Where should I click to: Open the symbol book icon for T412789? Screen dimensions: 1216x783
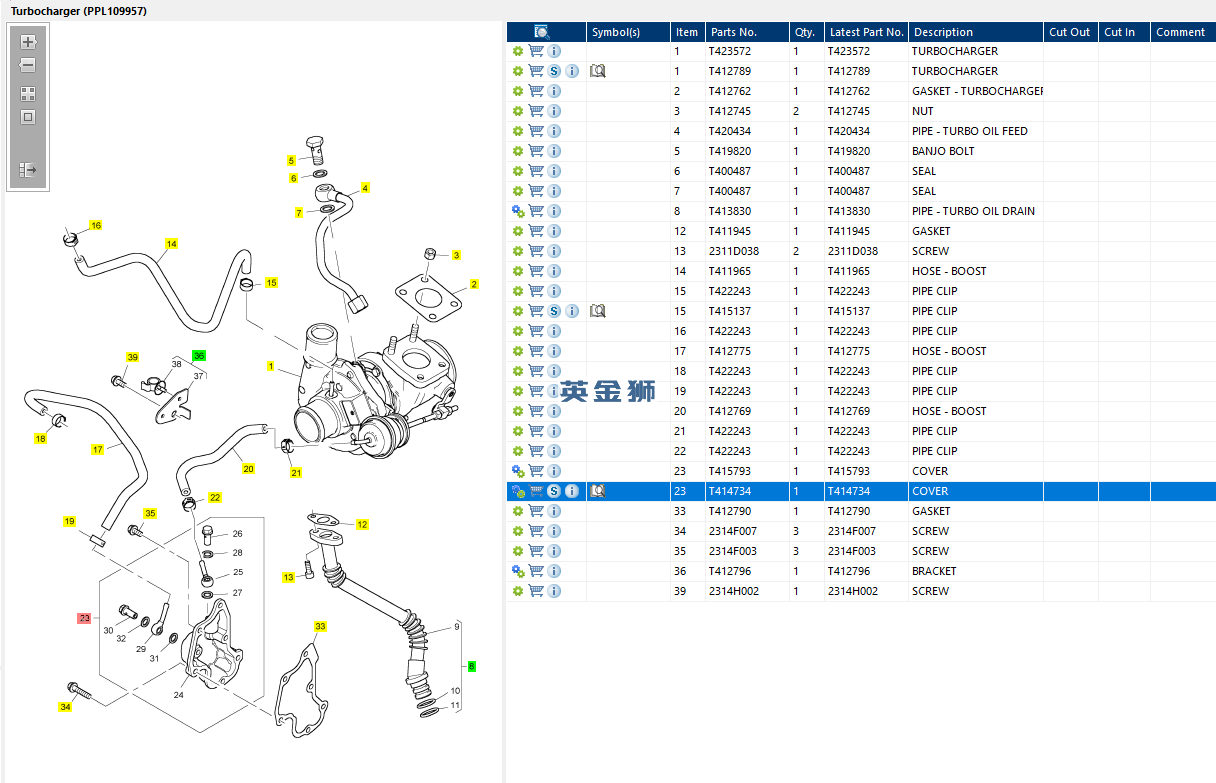coord(598,71)
